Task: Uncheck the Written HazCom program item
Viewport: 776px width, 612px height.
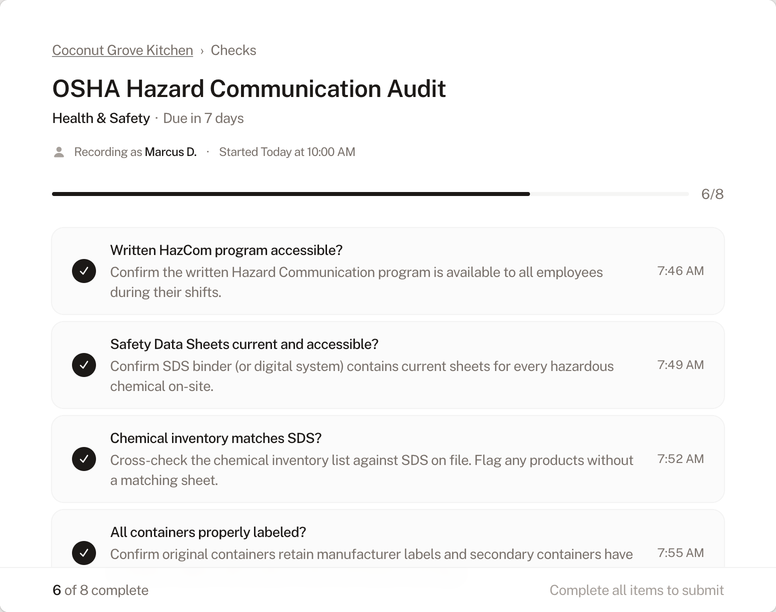Action: (84, 271)
